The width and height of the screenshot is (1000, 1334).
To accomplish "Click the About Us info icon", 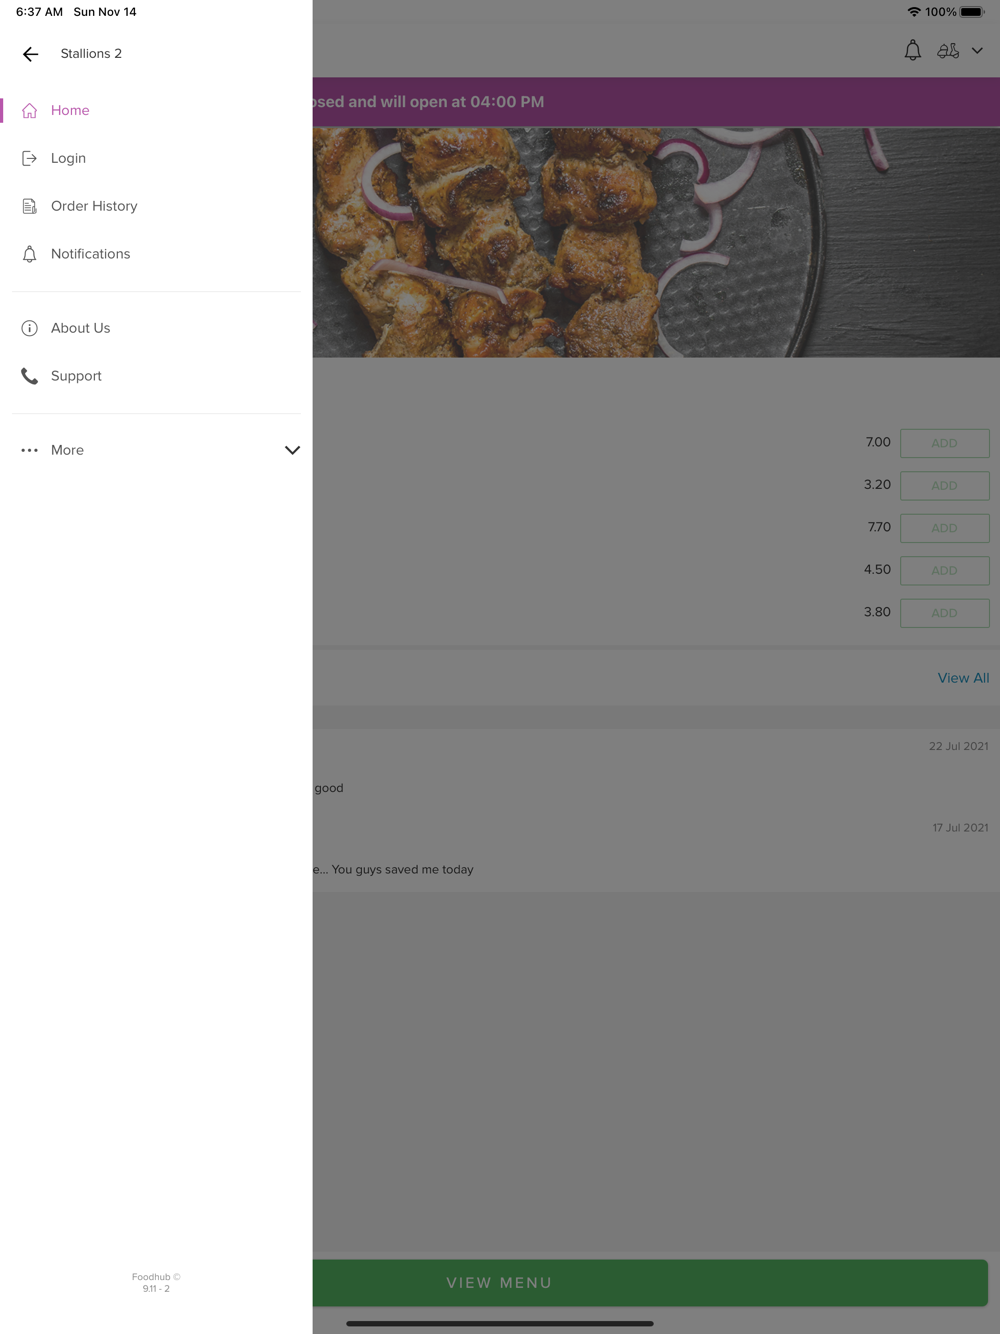I will pyautogui.click(x=30, y=328).
